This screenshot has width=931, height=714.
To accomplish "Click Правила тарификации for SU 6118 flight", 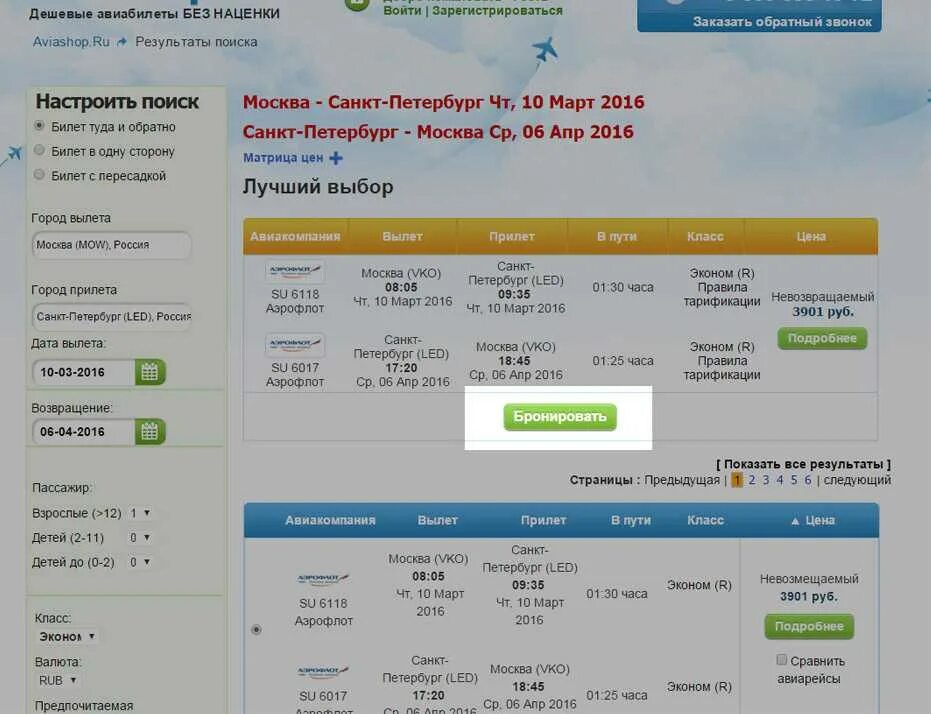I will click(x=722, y=294).
